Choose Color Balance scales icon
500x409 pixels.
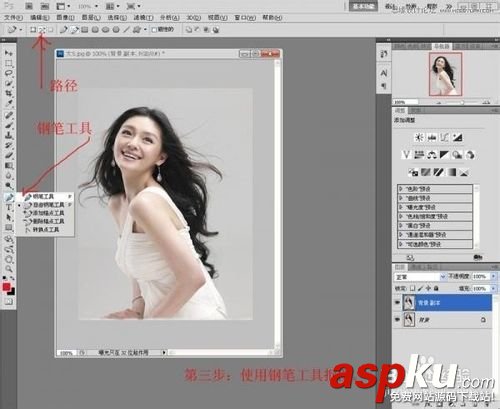tap(432, 155)
